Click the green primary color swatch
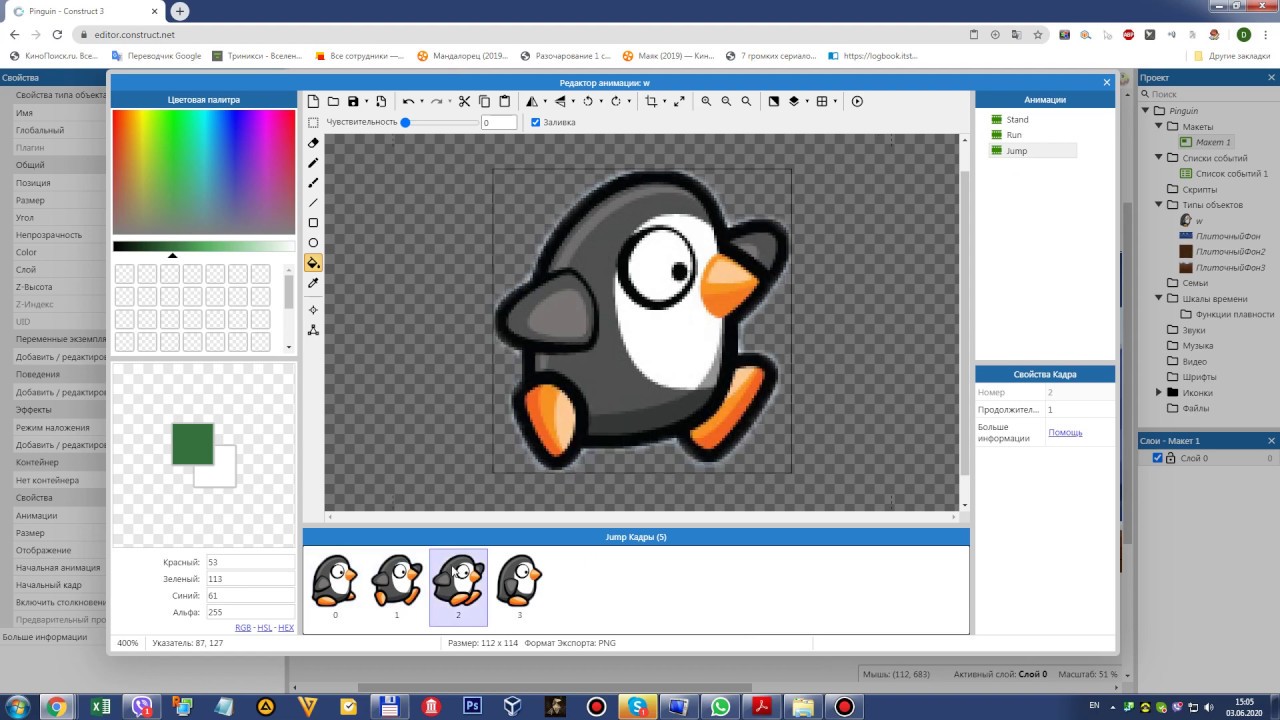The height and width of the screenshot is (720, 1280). click(x=192, y=443)
